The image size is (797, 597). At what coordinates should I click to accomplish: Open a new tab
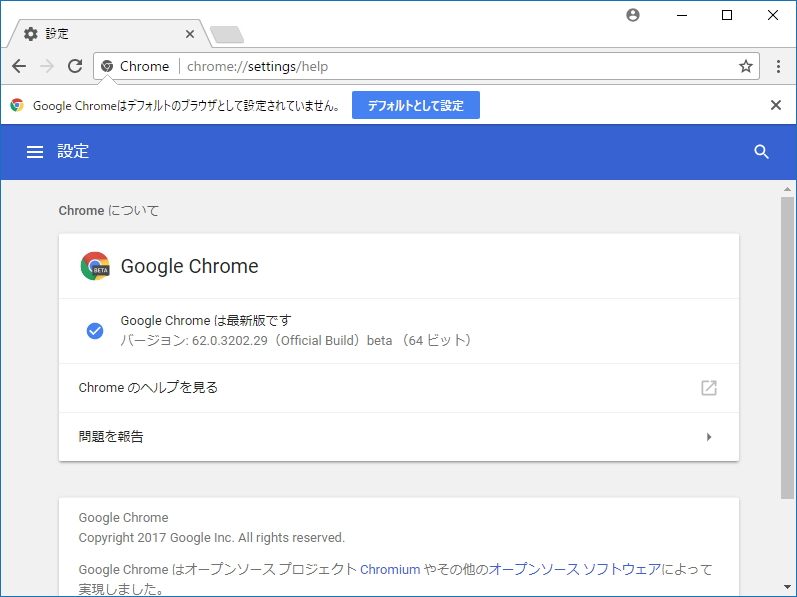point(227,35)
